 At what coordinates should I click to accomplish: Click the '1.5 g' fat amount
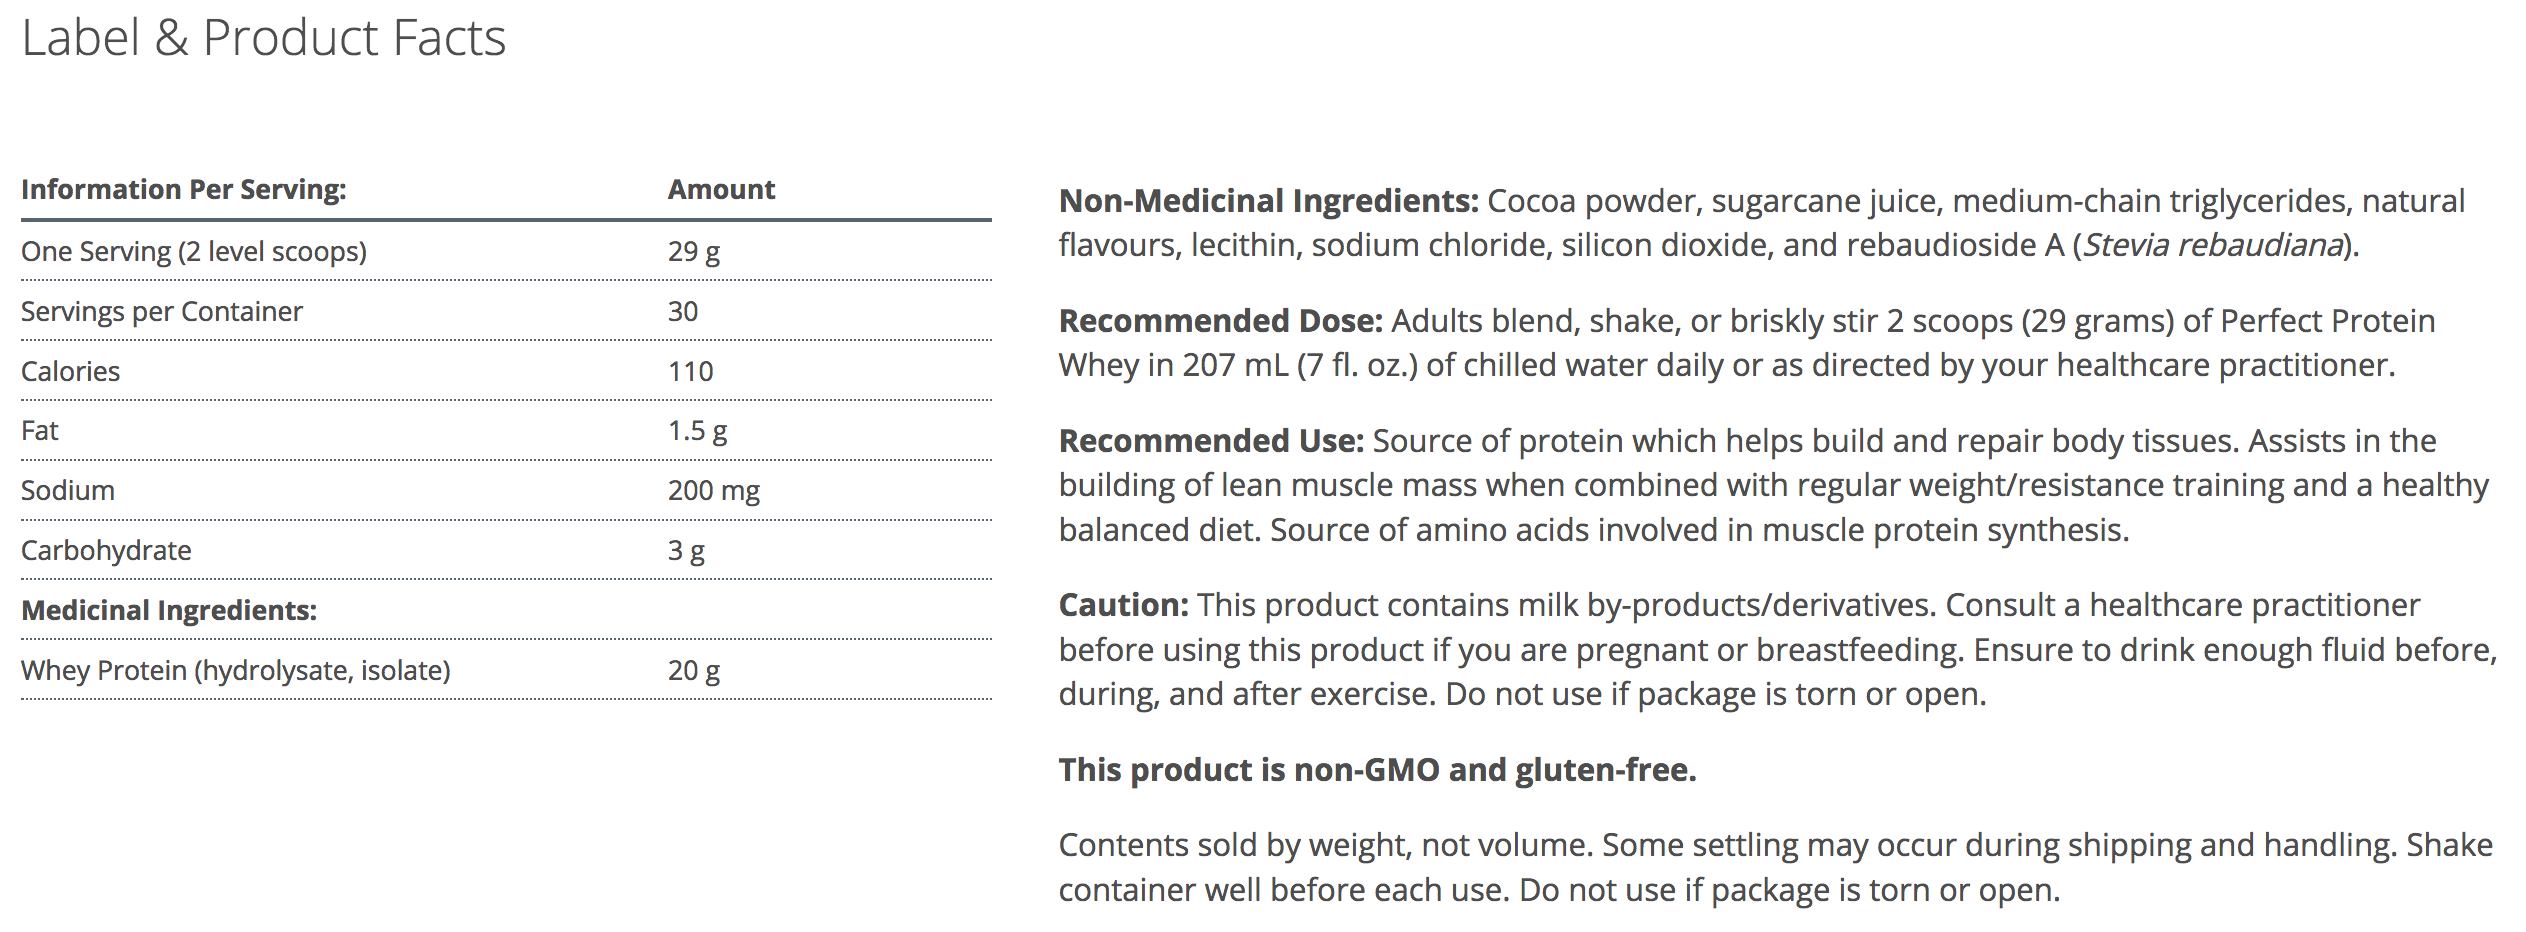(697, 431)
